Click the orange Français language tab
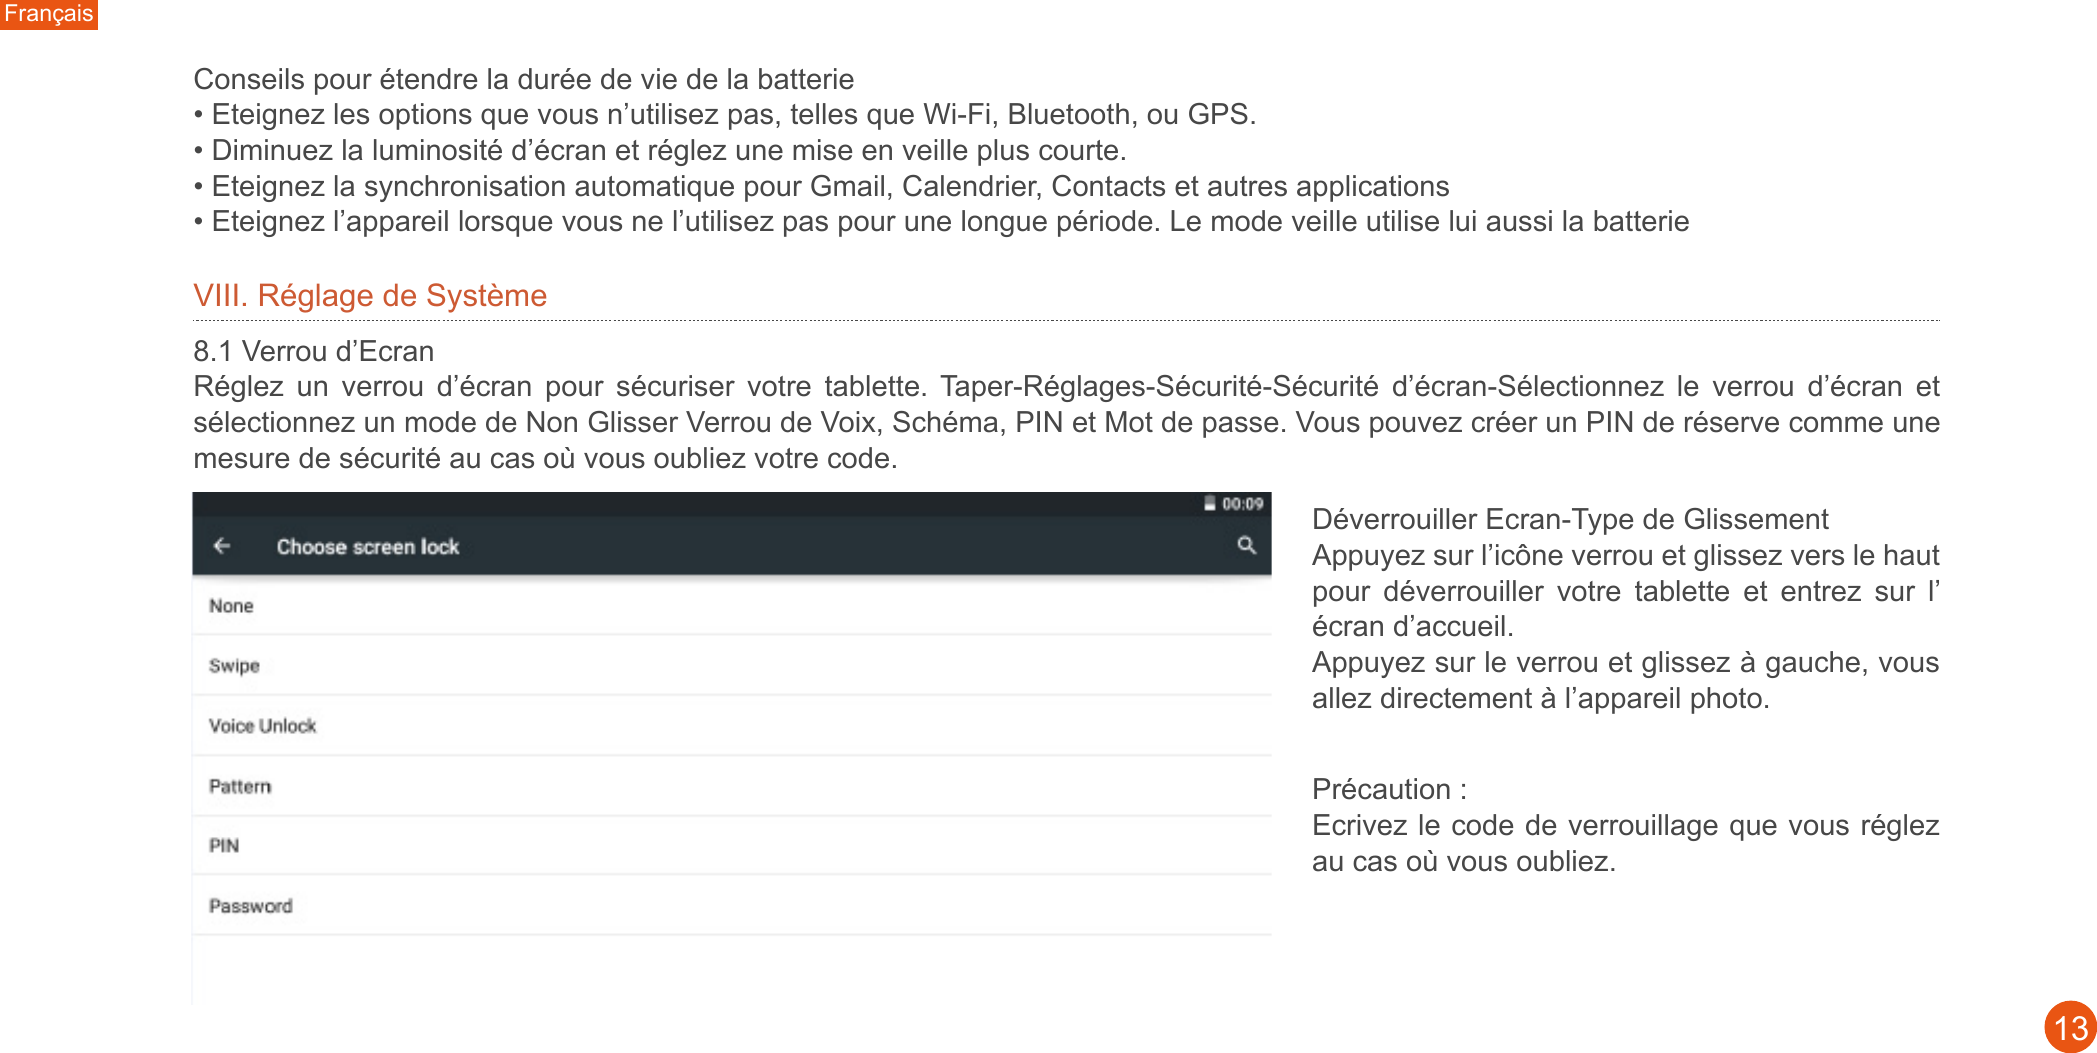The image size is (2097, 1053). pos(48,14)
